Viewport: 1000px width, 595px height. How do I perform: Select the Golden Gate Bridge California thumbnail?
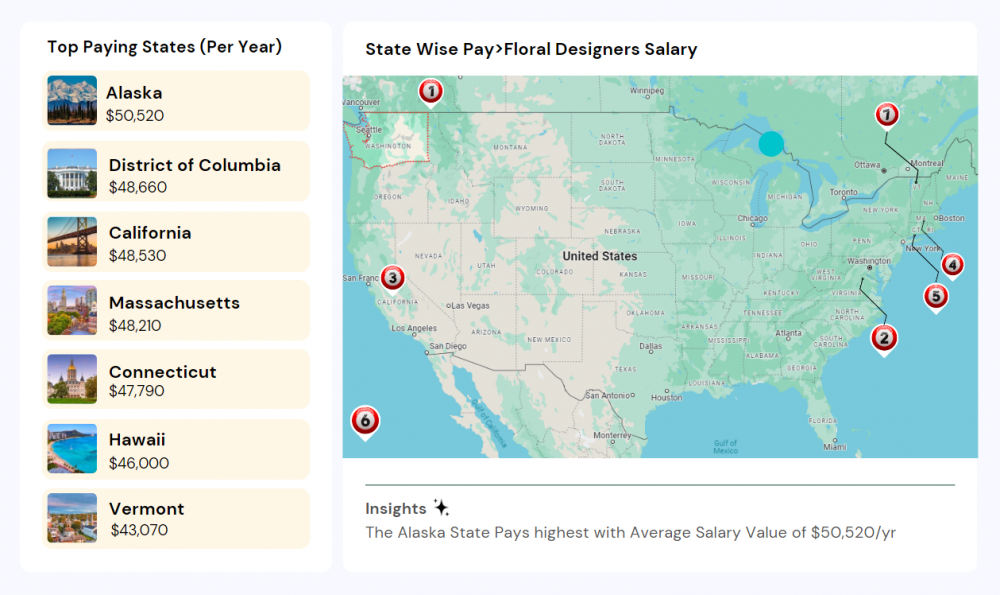coord(71,241)
